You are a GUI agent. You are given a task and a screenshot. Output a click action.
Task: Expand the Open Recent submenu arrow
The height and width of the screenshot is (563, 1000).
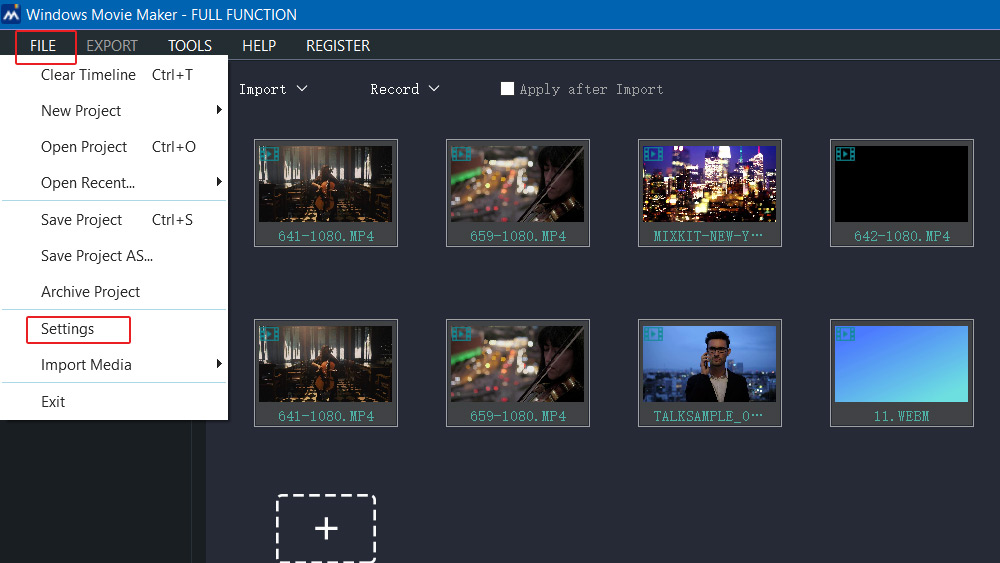click(219, 182)
